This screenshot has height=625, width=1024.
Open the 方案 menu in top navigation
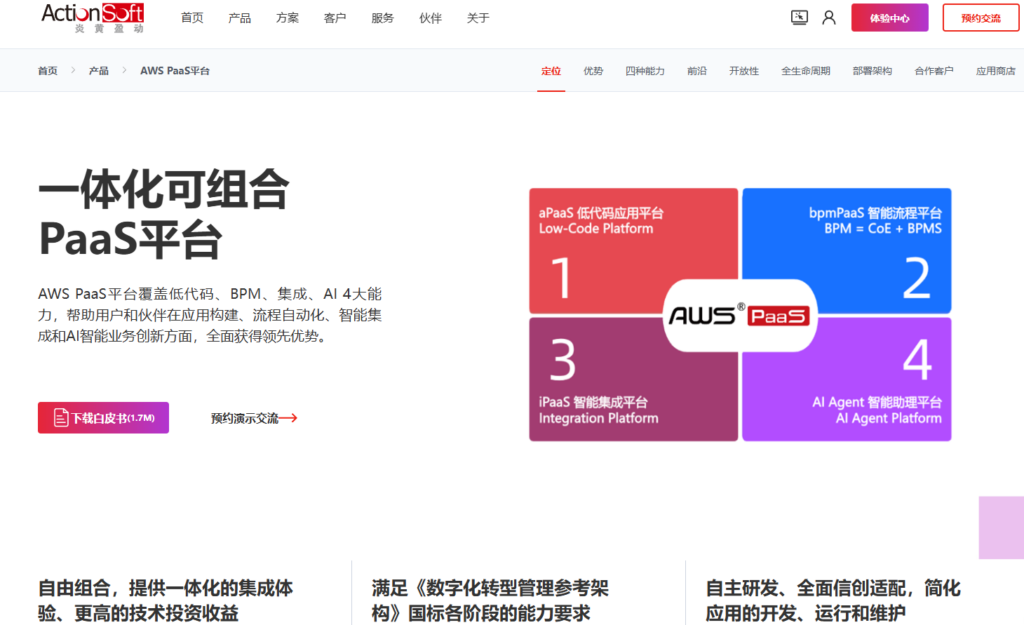pos(287,17)
